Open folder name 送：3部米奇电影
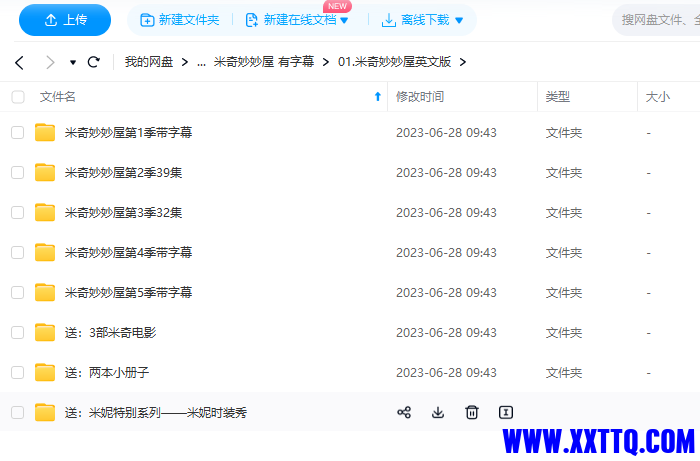The width and height of the screenshot is (700, 461). pyautogui.click(x=111, y=332)
